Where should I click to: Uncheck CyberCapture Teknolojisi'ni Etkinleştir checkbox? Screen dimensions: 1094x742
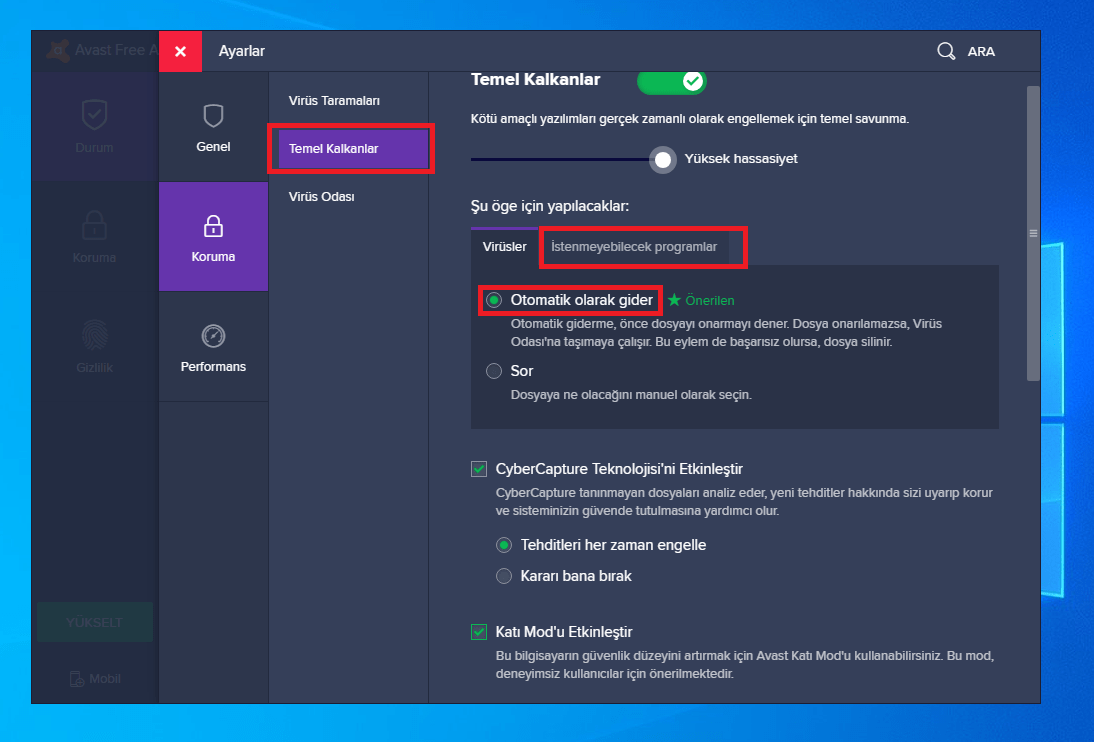[x=479, y=469]
